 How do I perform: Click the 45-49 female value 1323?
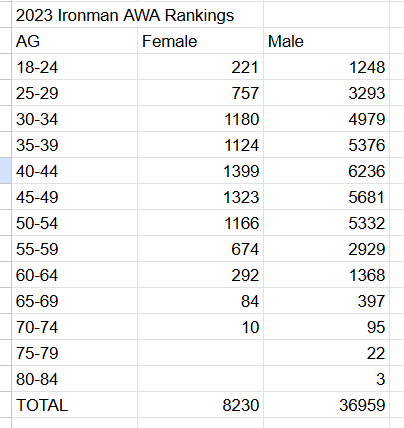click(x=200, y=197)
